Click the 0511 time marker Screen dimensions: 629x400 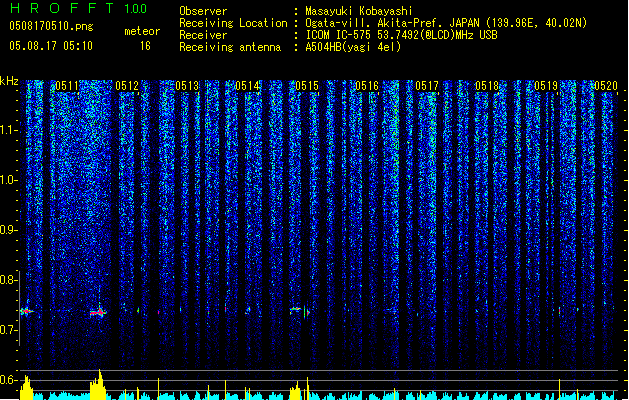point(67,86)
